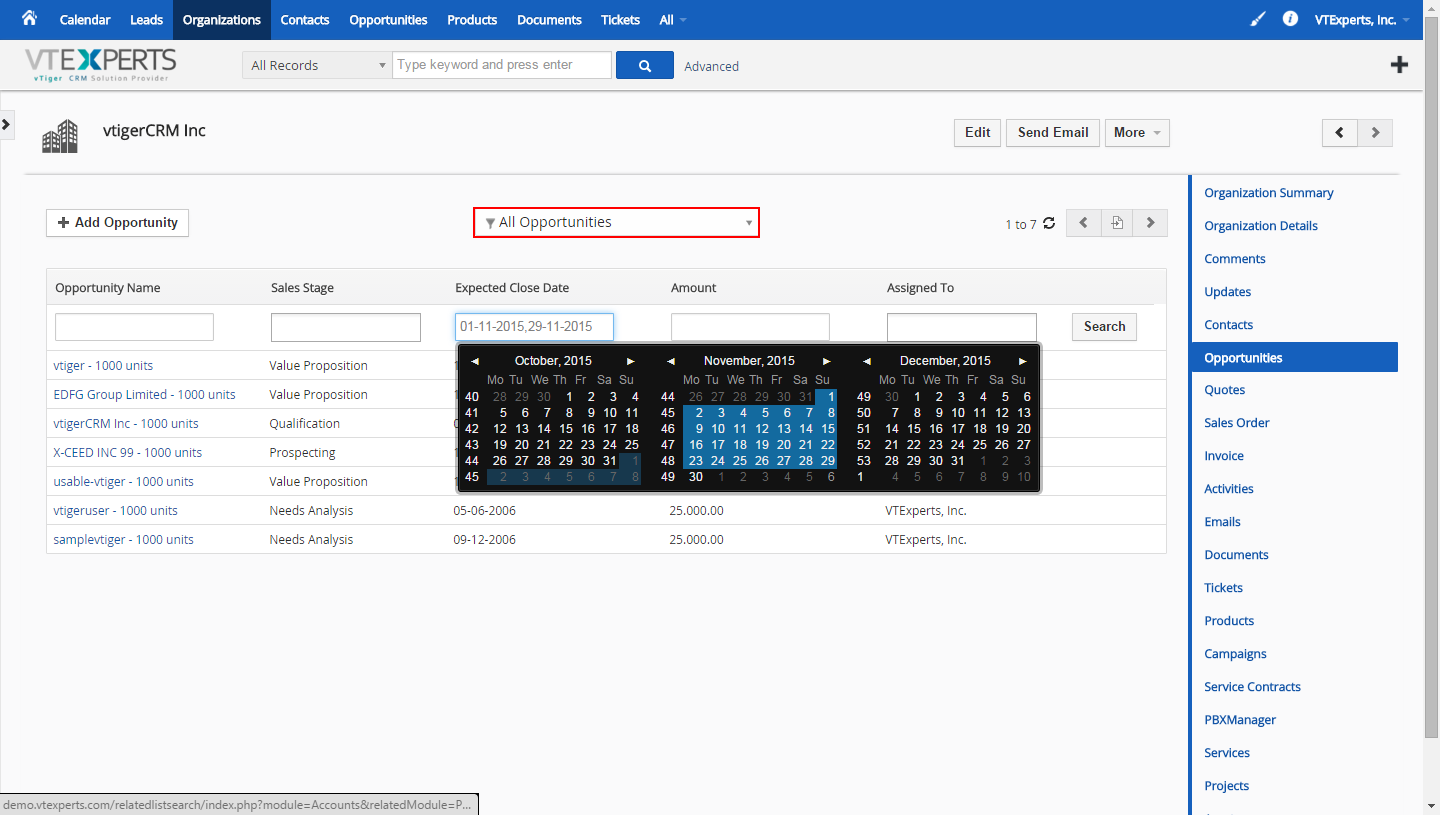Click the plus quick-create icon
The height and width of the screenshot is (815, 1440).
point(1399,65)
